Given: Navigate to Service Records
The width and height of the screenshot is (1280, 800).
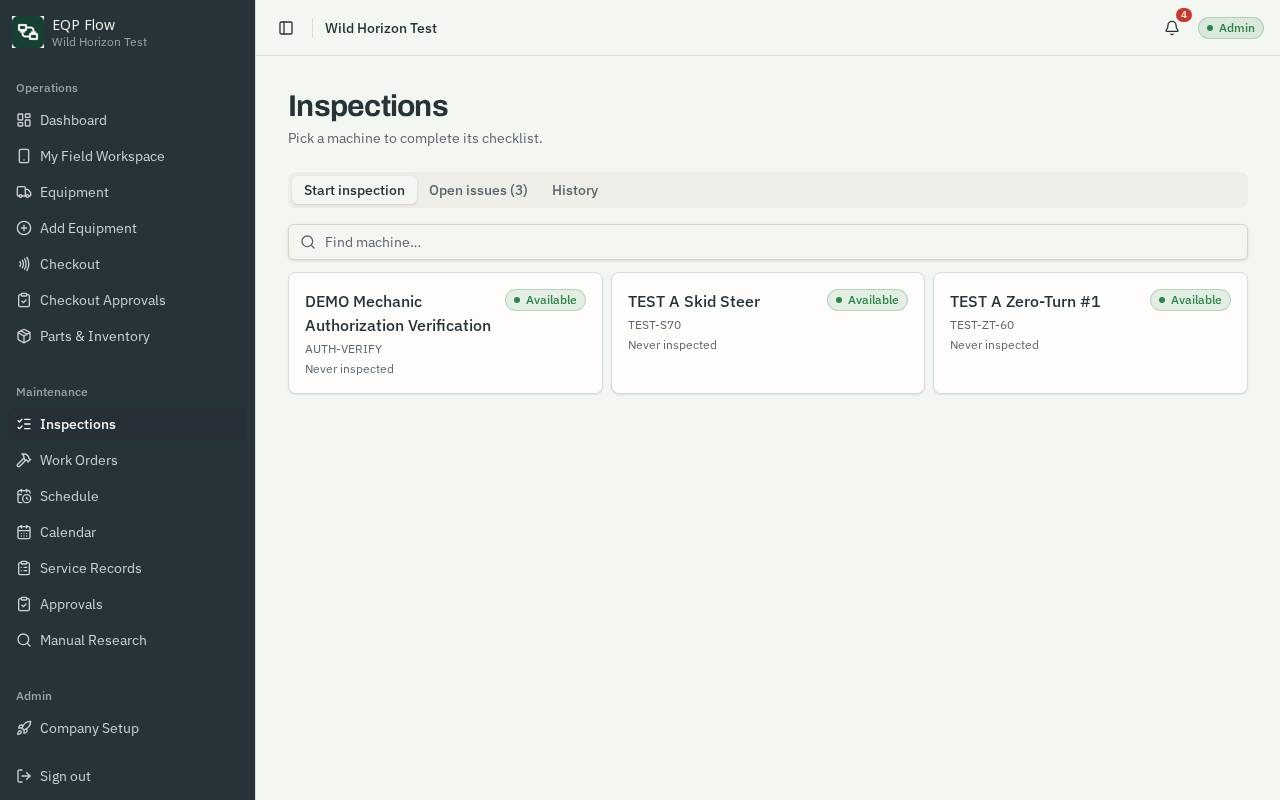Looking at the screenshot, I should [128, 568].
